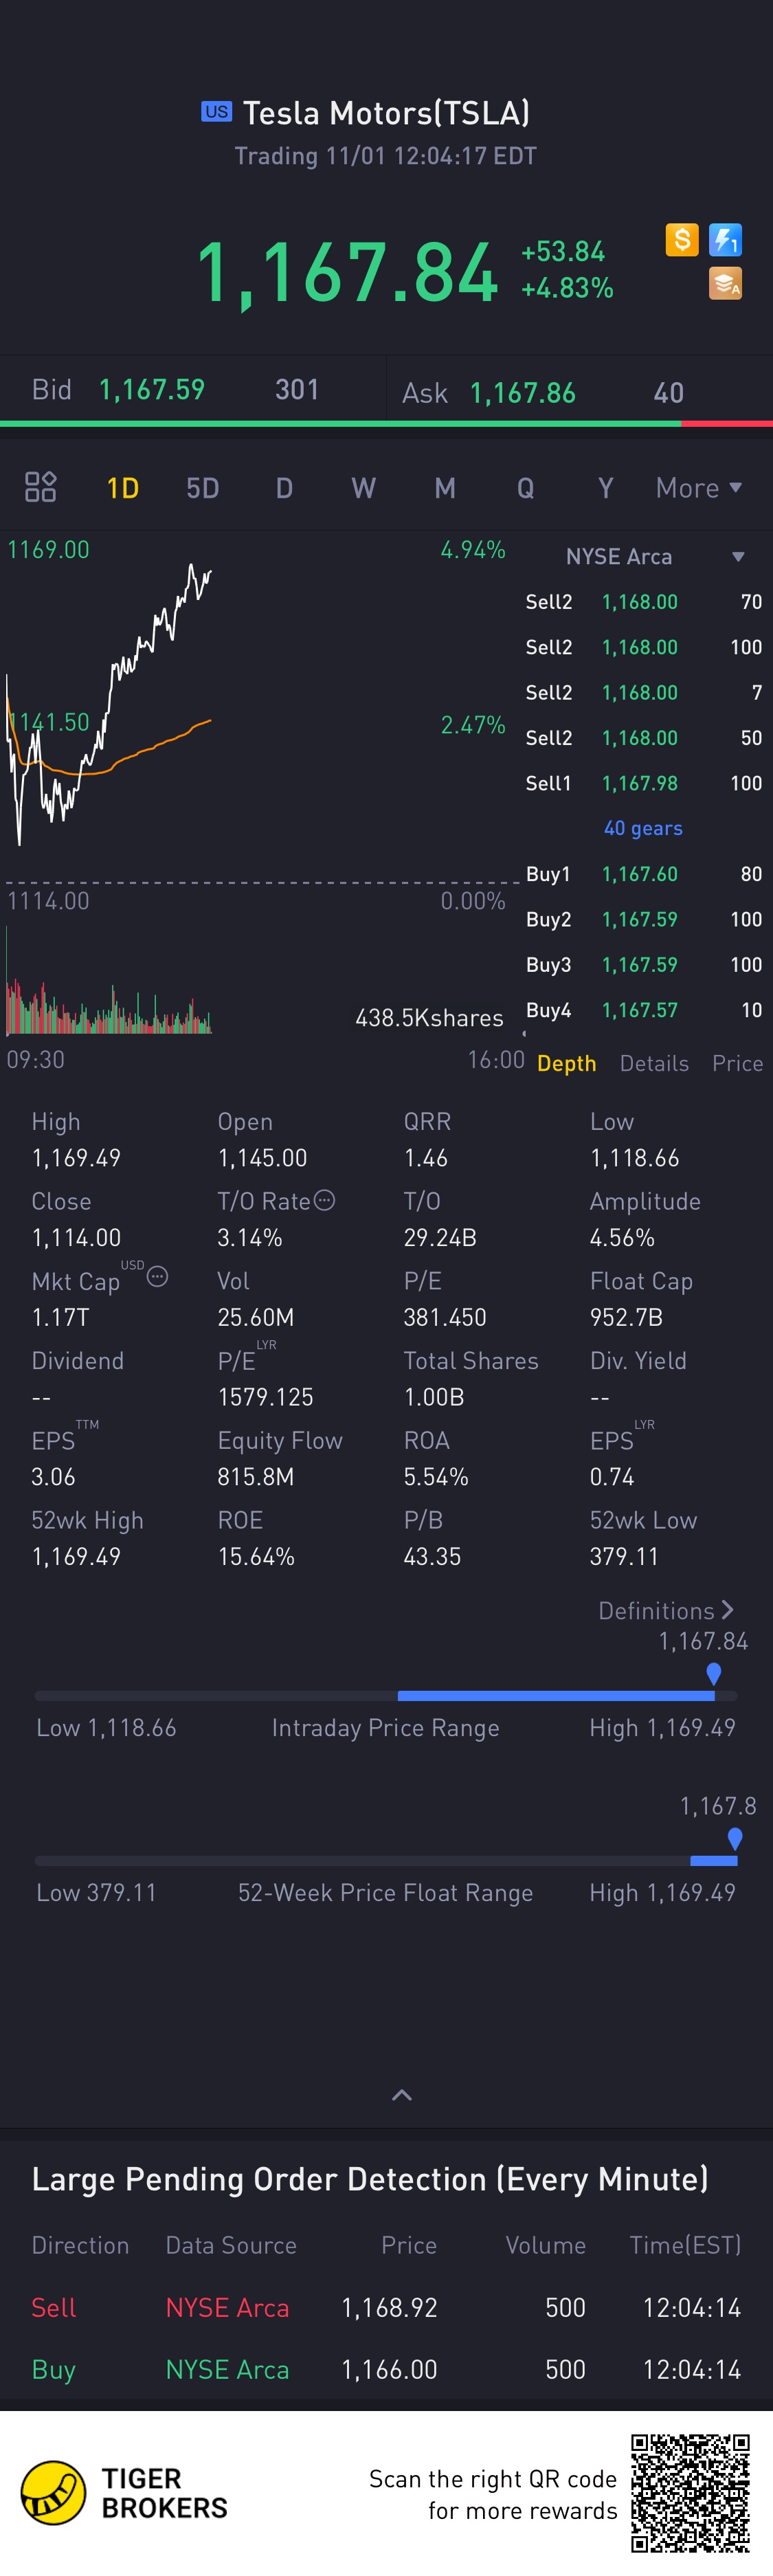The height and width of the screenshot is (2576, 773).
Task: Open the NYSE Arca exchange dropdown
Action: tap(655, 556)
